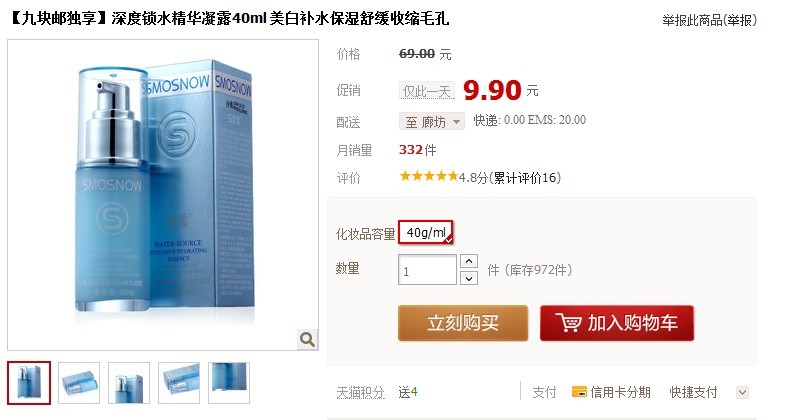Open the 累计评价16 reviews link
791x420 pixels.
[525, 177]
